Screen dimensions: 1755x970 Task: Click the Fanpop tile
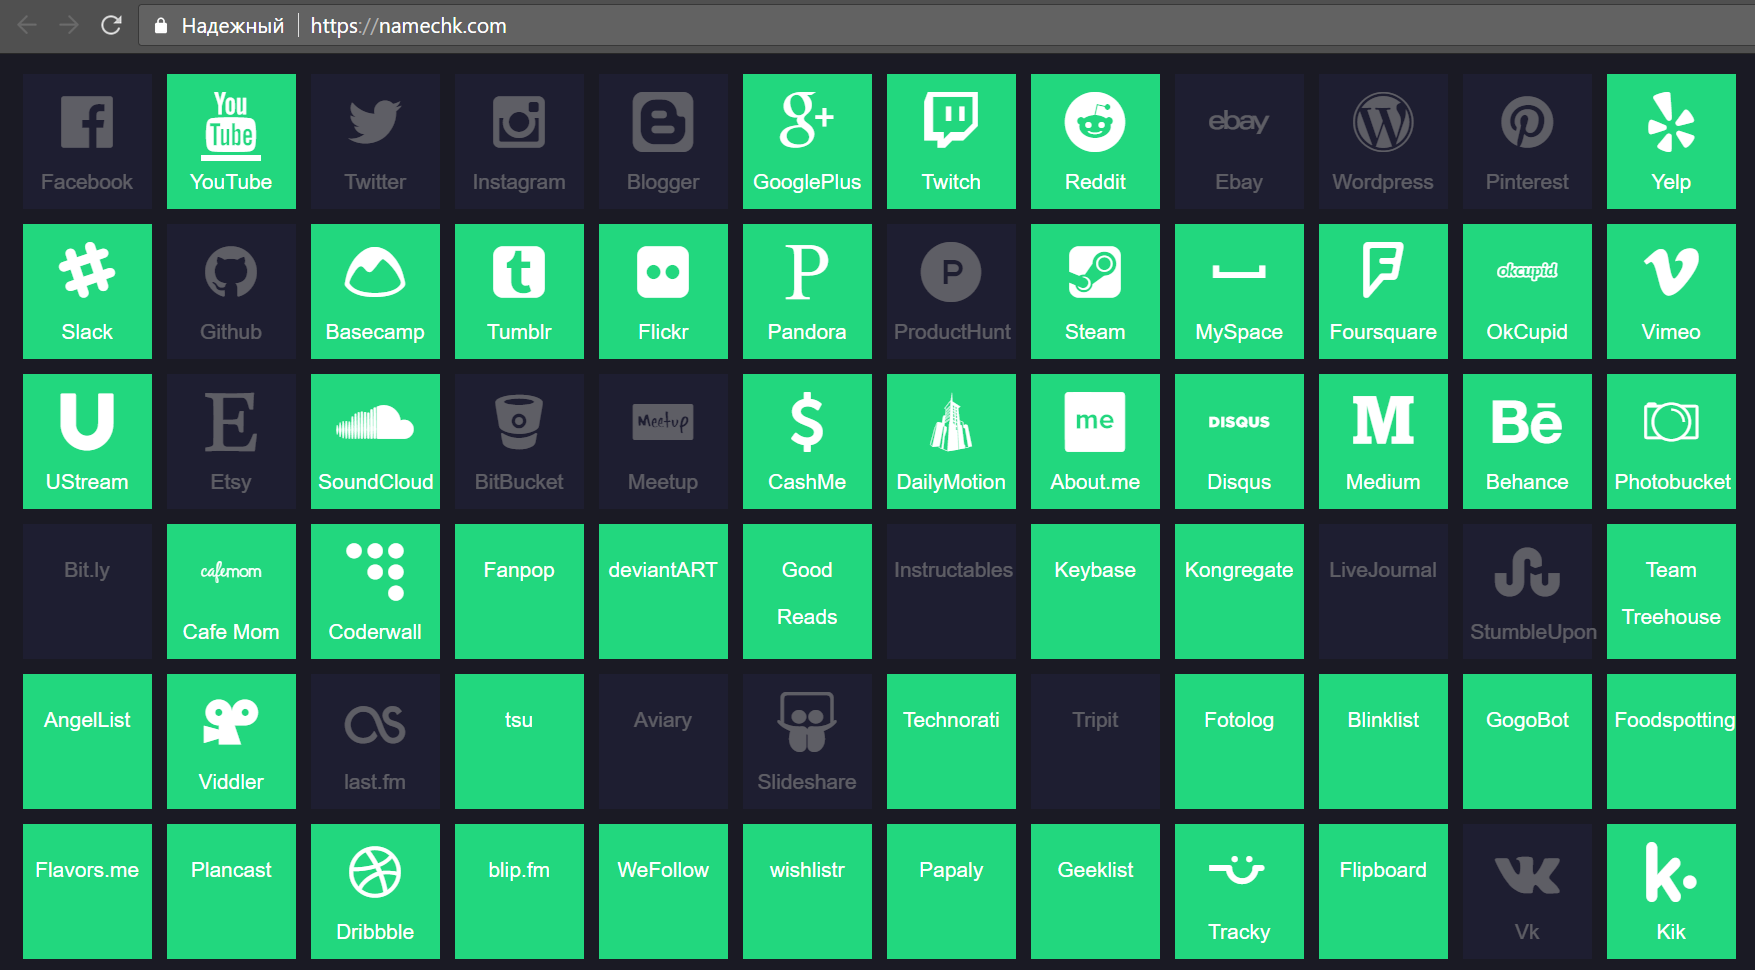coord(519,591)
